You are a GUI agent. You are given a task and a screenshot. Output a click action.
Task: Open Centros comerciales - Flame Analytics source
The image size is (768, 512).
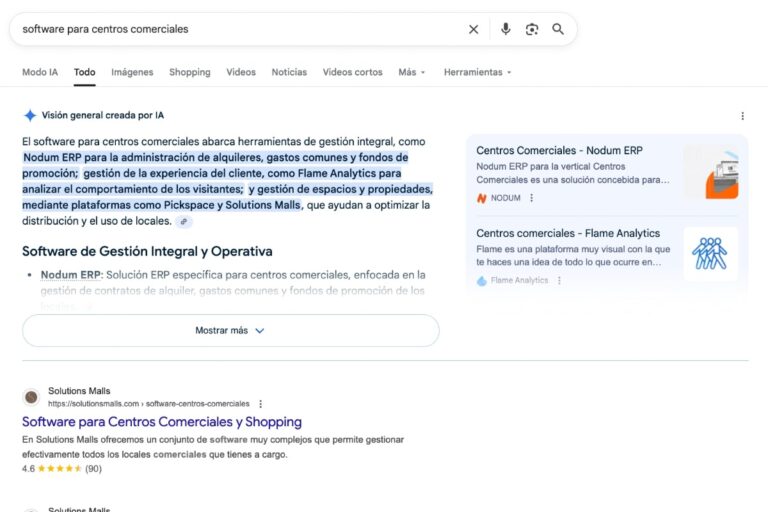point(568,233)
